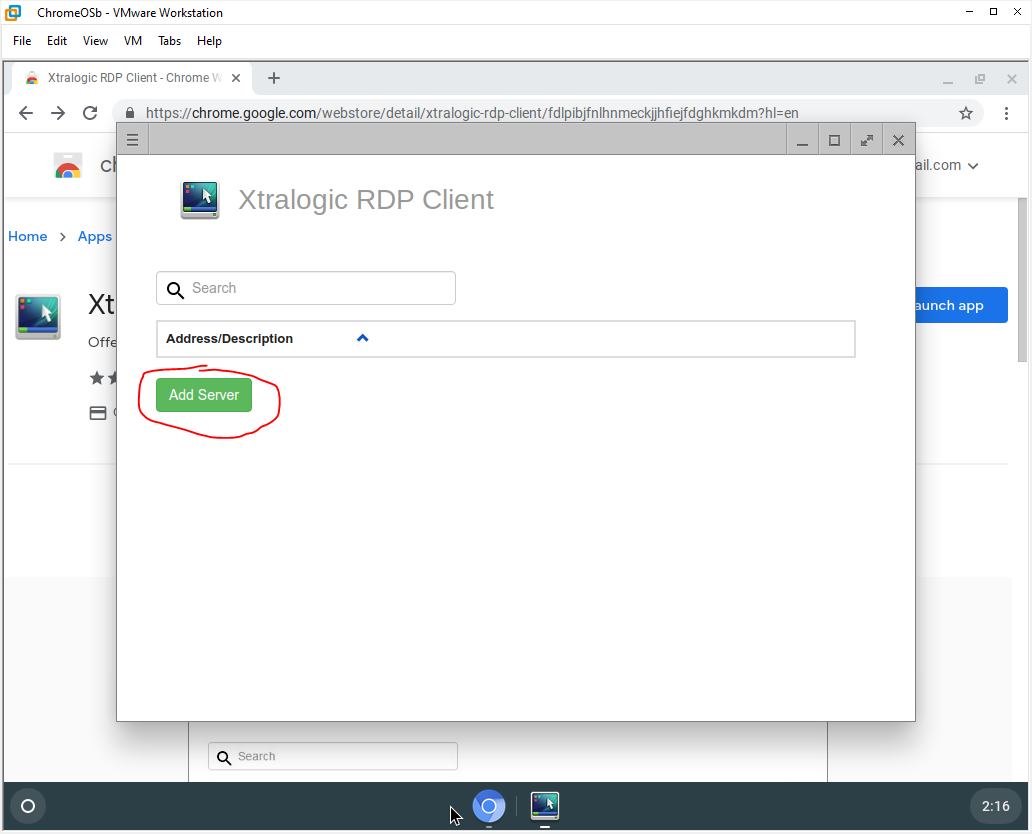Screen dimensions: 1032x834
Task: Select the Xtralogic RDP Client browser tab
Action: [132, 78]
